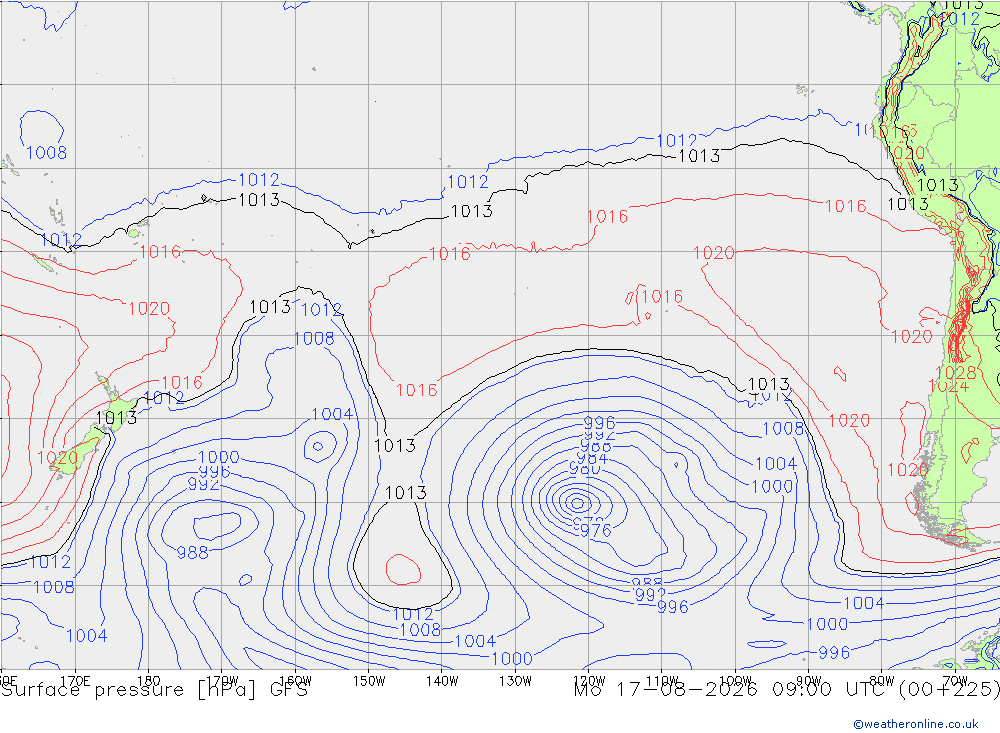Click the 180 longitude label
The height and width of the screenshot is (733, 1000).
149,681
